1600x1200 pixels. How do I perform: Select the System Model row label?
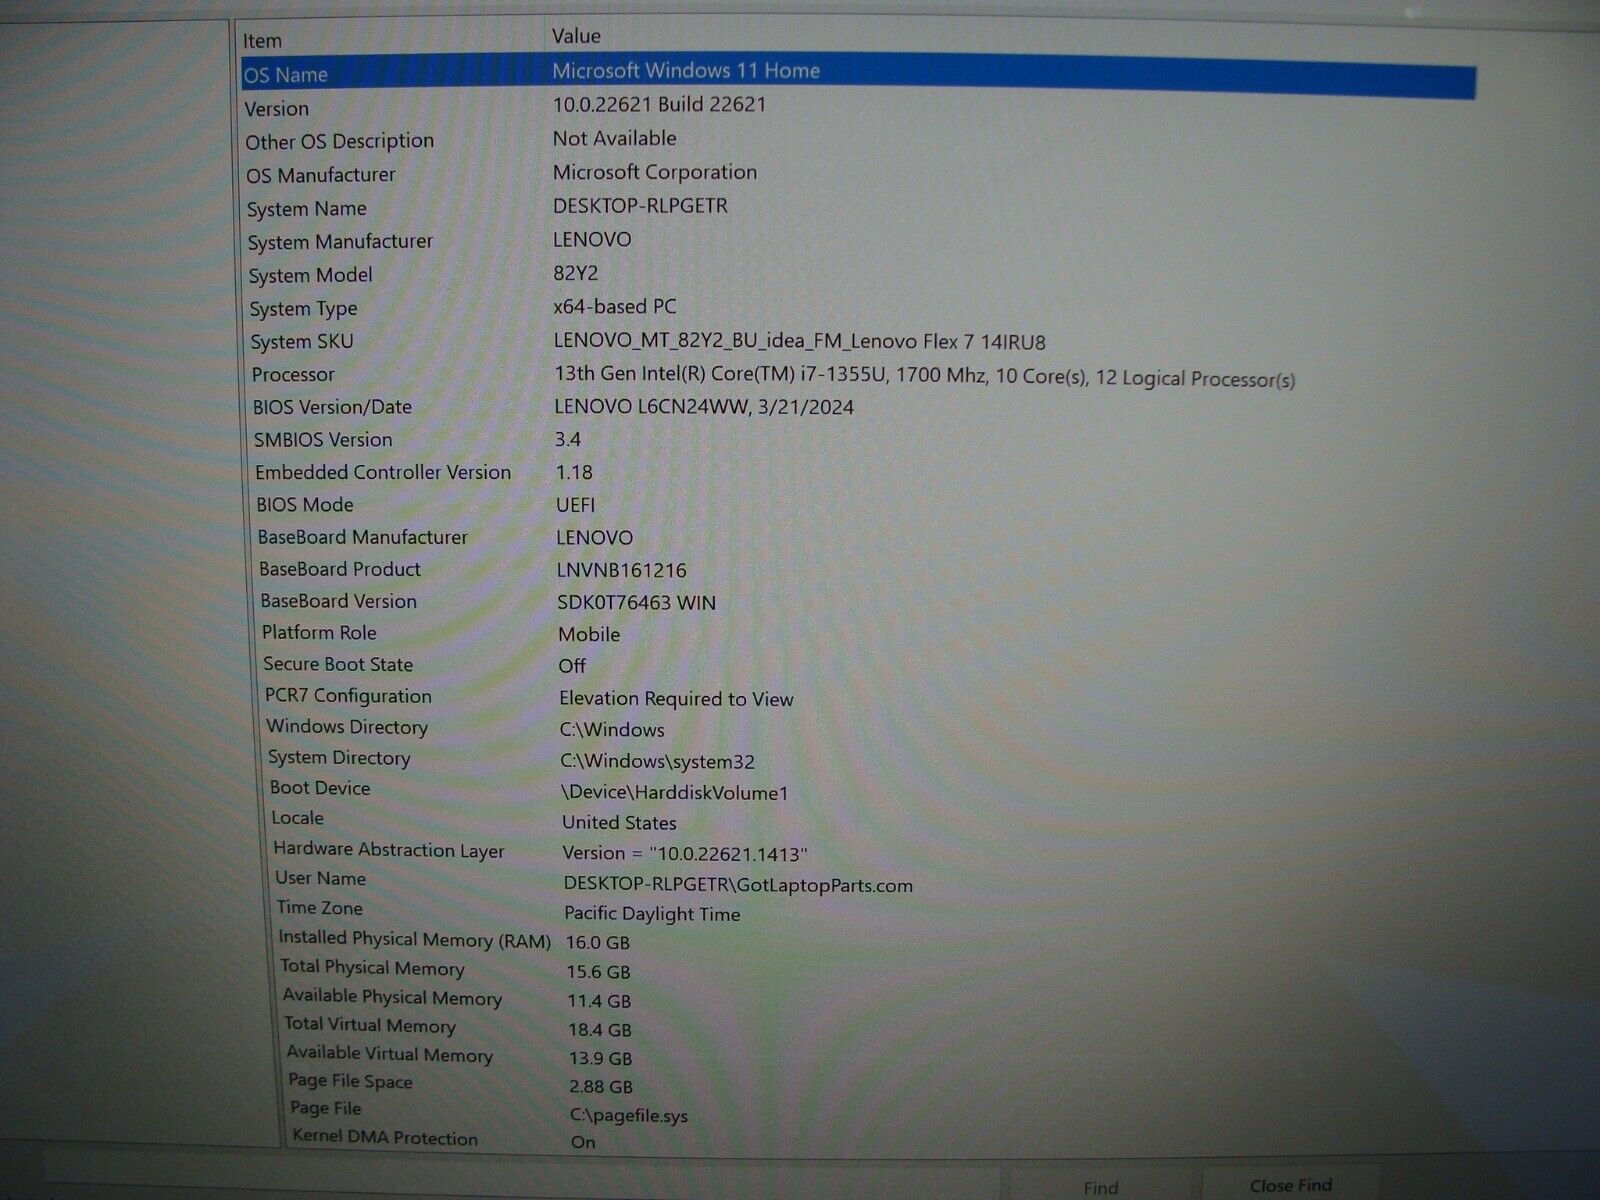(x=310, y=275)
